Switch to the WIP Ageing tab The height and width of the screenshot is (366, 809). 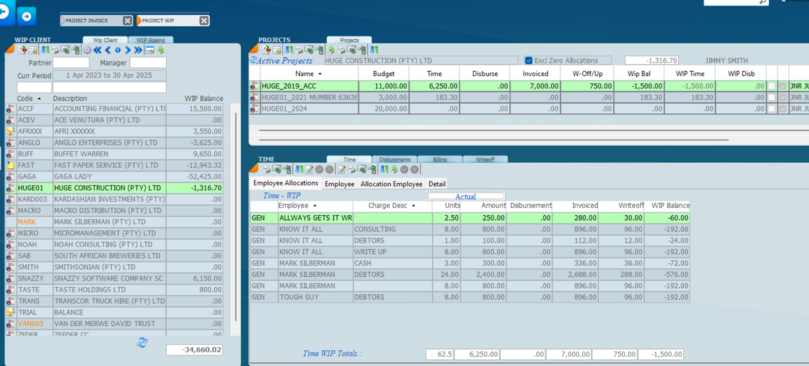[x=151, y=40]
